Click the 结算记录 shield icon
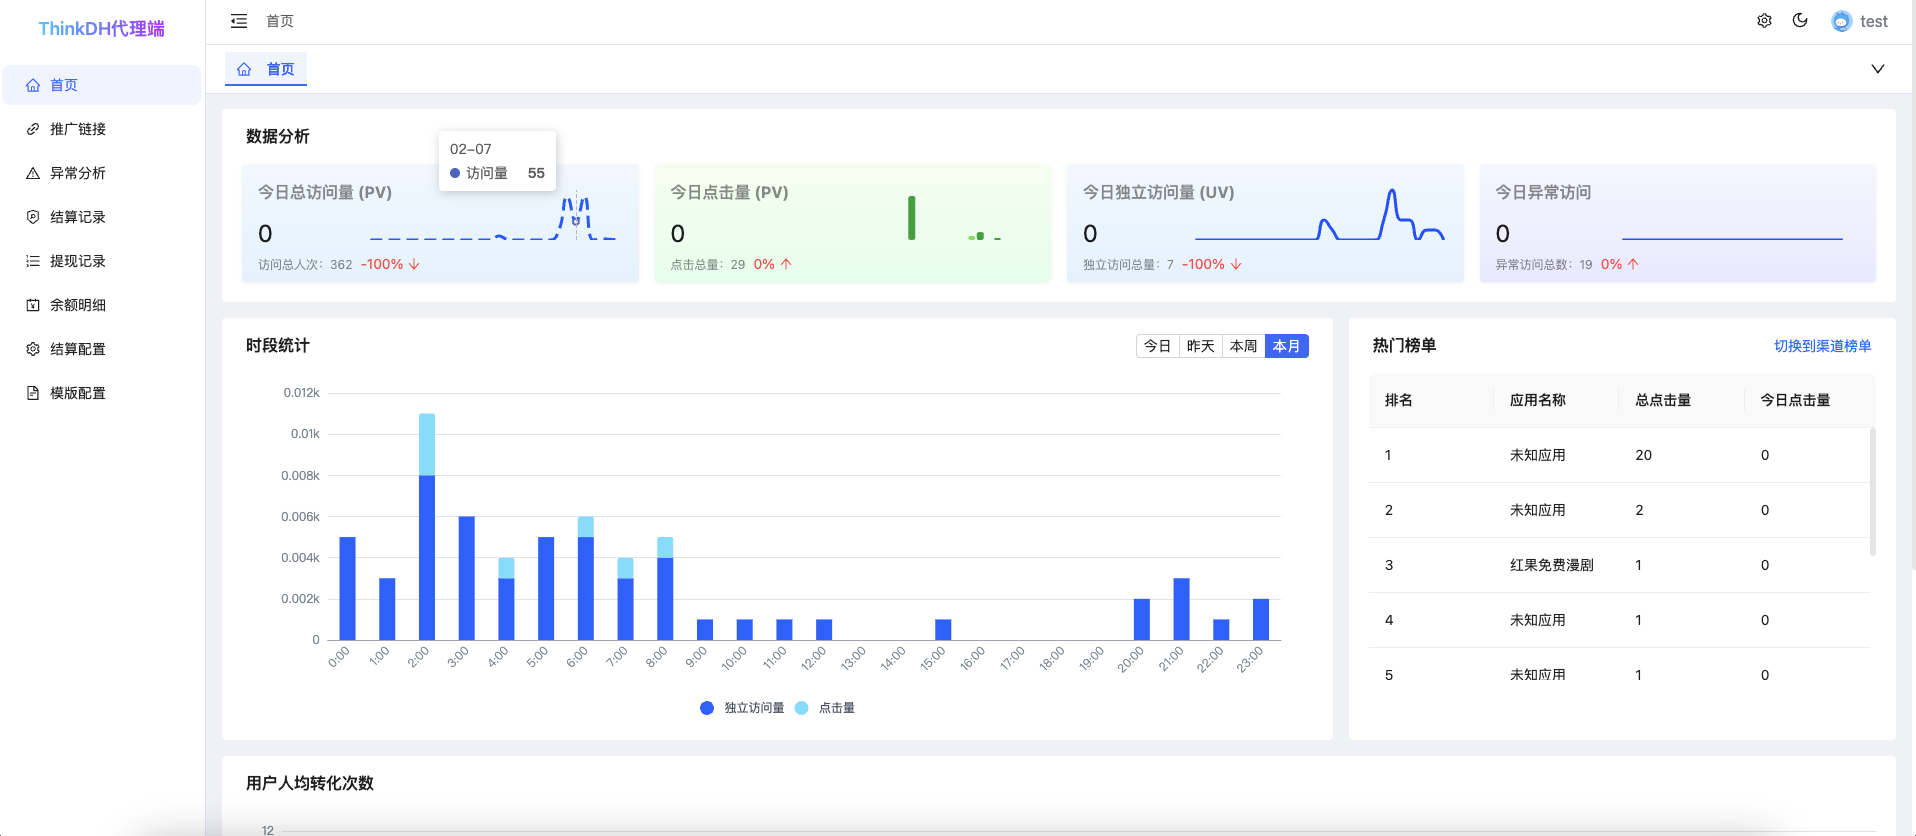Screen dimensions: 1916x836 pyautogui.click(x=33, y=217)
